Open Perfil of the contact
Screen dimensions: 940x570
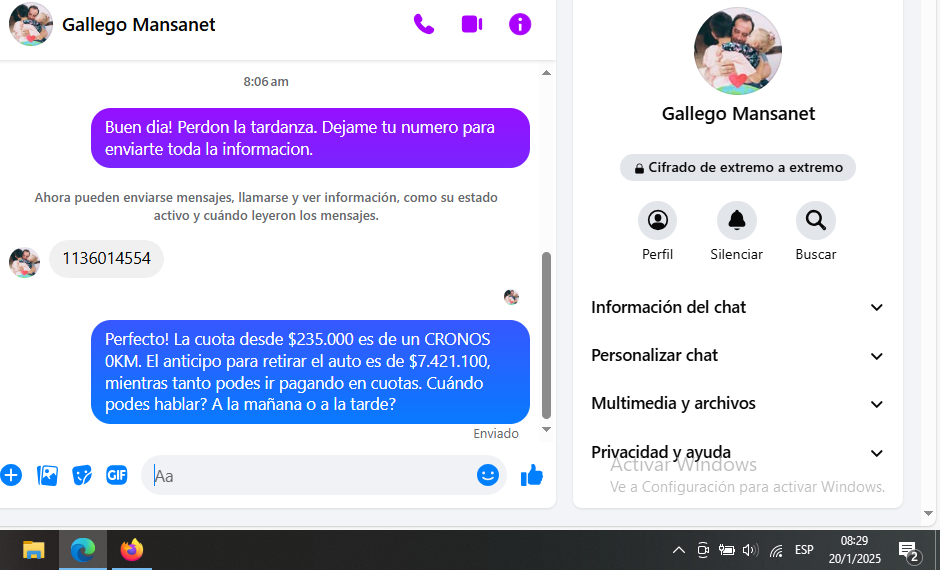(657, 221)
